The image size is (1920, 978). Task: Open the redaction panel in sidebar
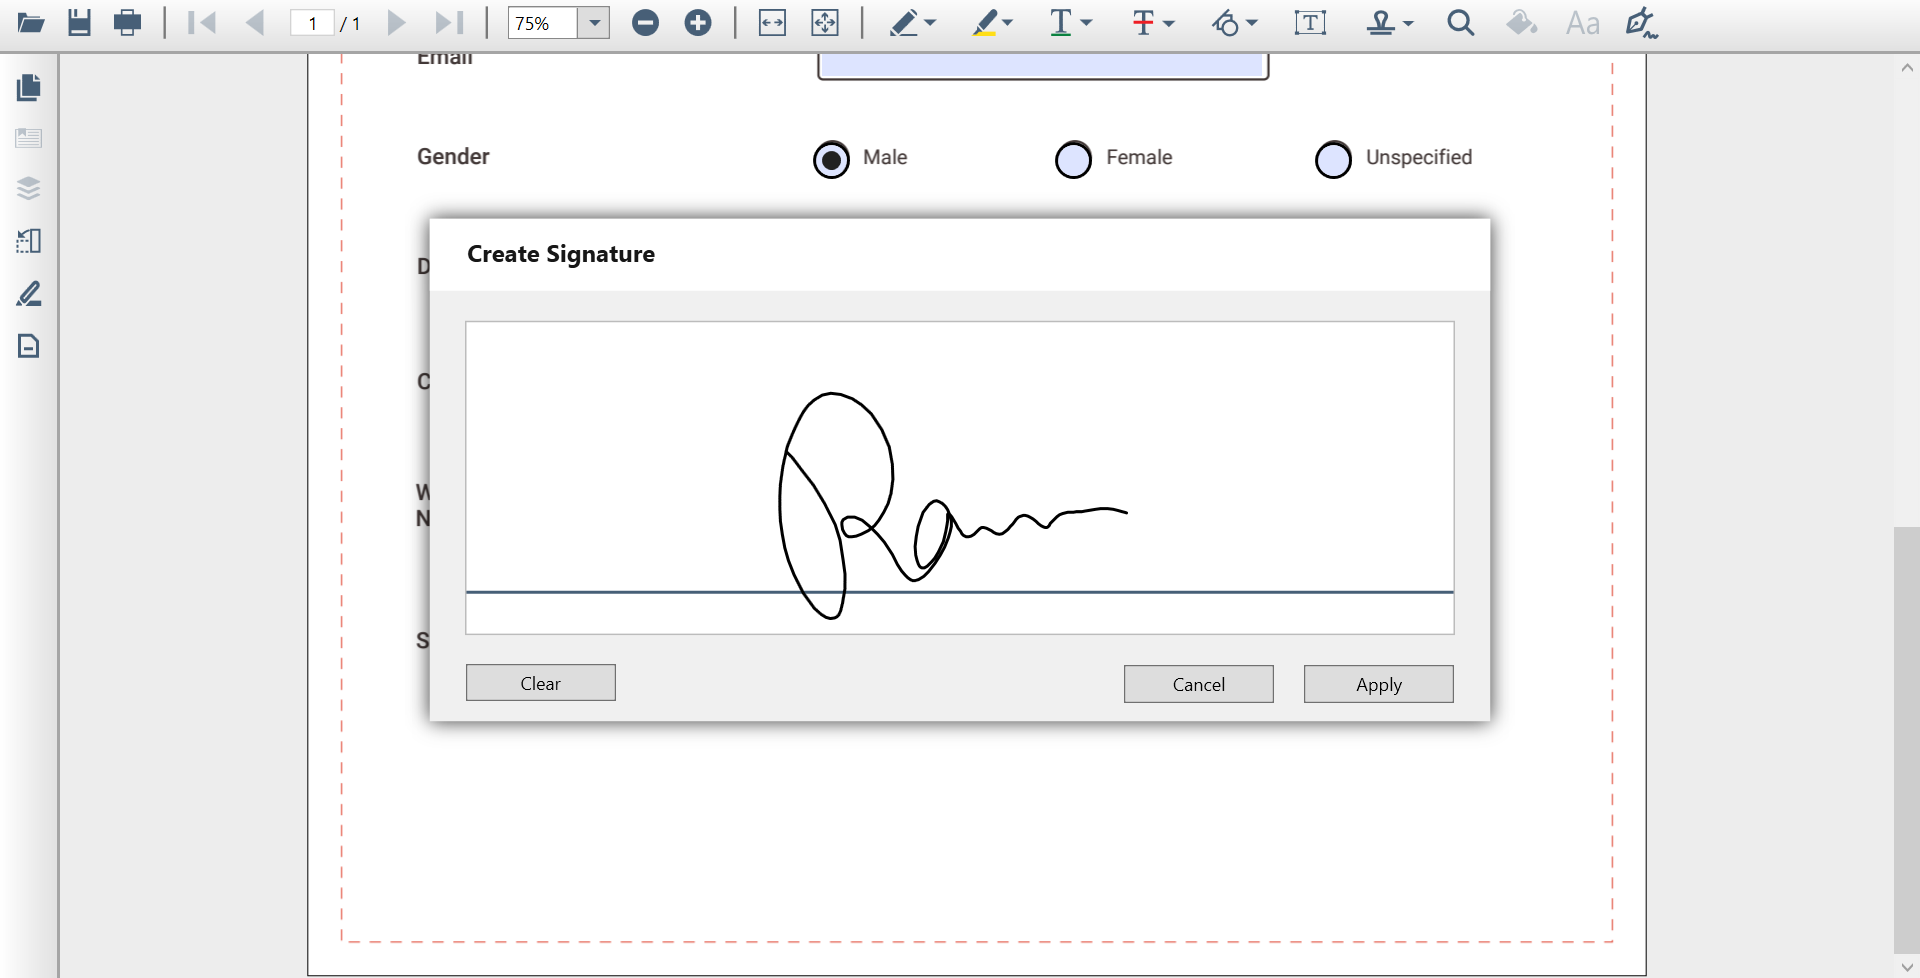pos(29,346)
